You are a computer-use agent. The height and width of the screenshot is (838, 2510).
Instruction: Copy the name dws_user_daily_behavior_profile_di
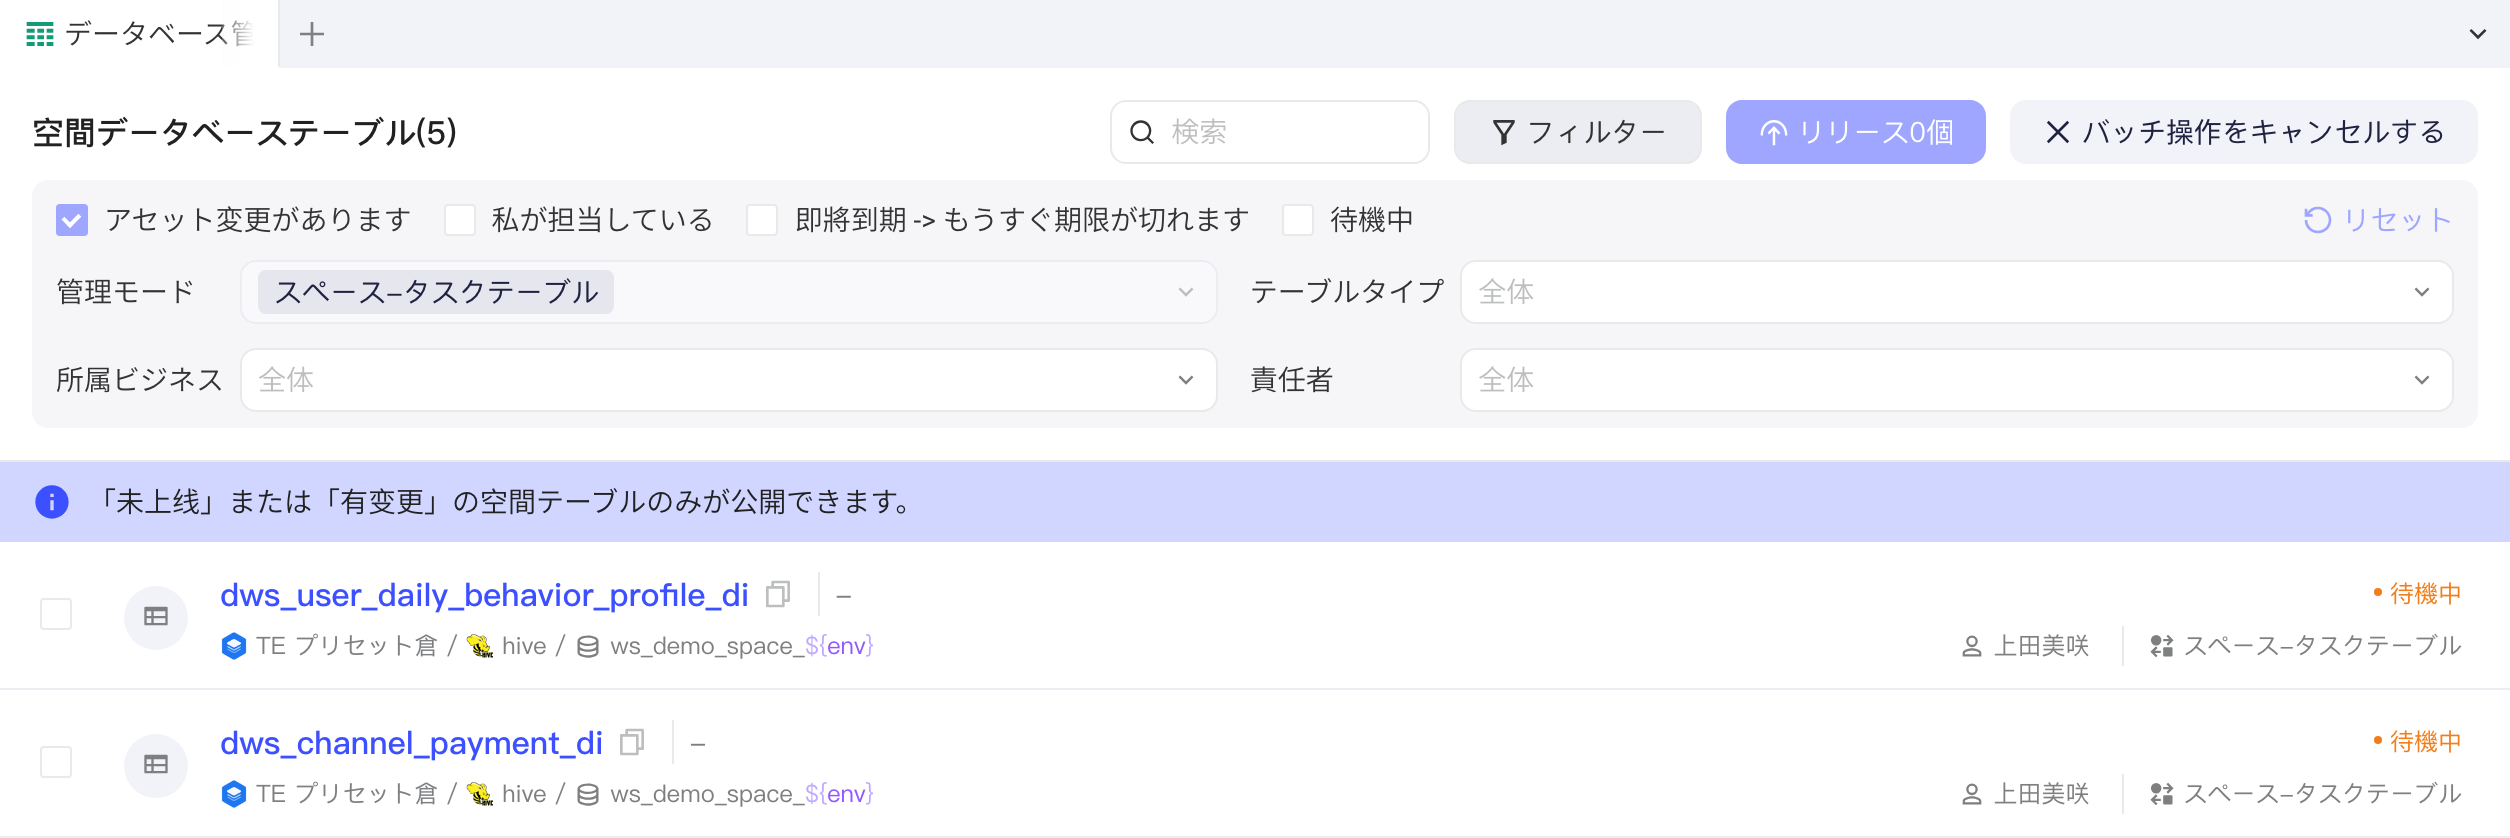click(778, 595)
